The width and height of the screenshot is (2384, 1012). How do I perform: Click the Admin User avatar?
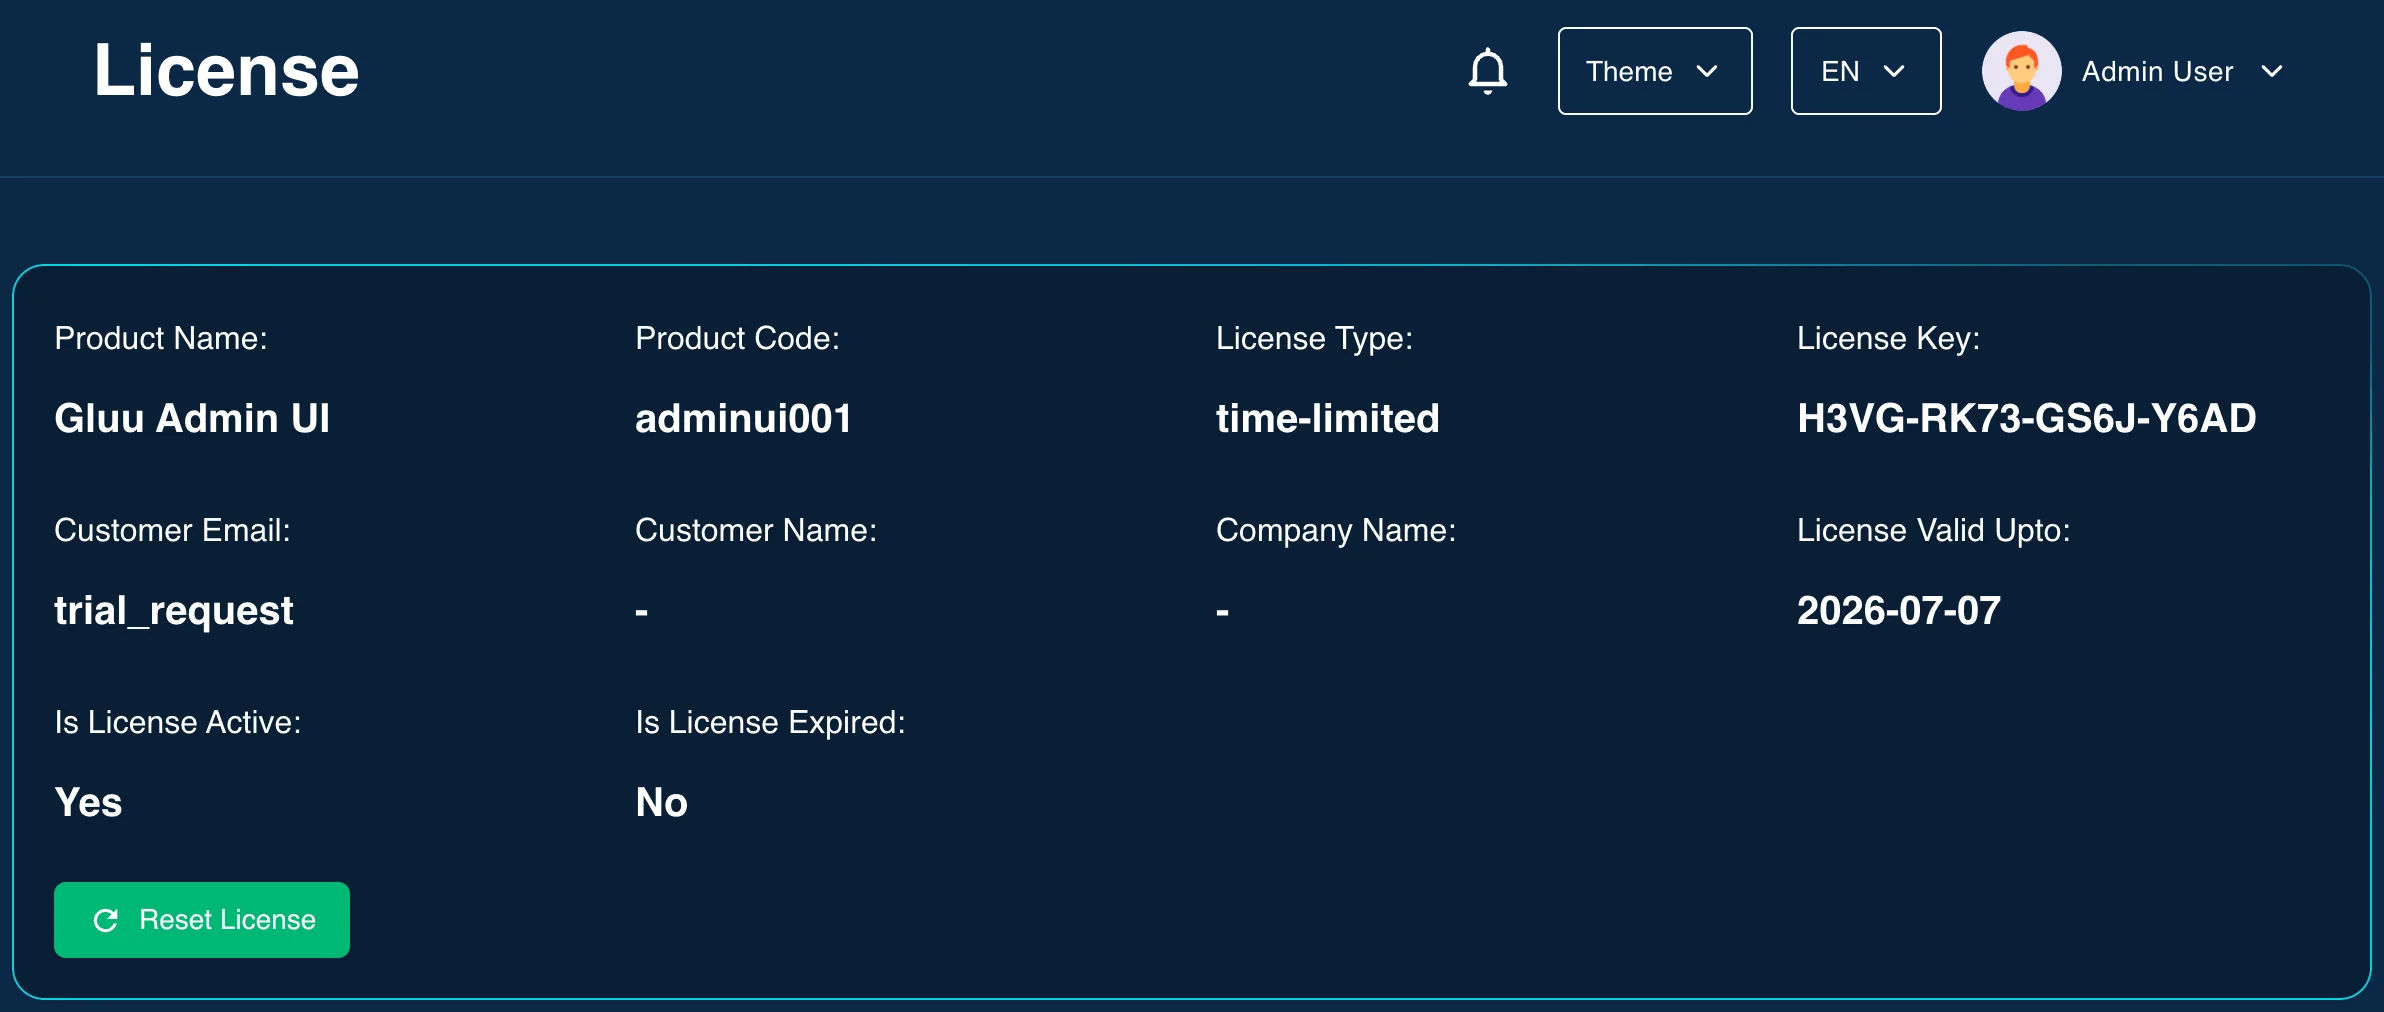(x=2021, y=71)
